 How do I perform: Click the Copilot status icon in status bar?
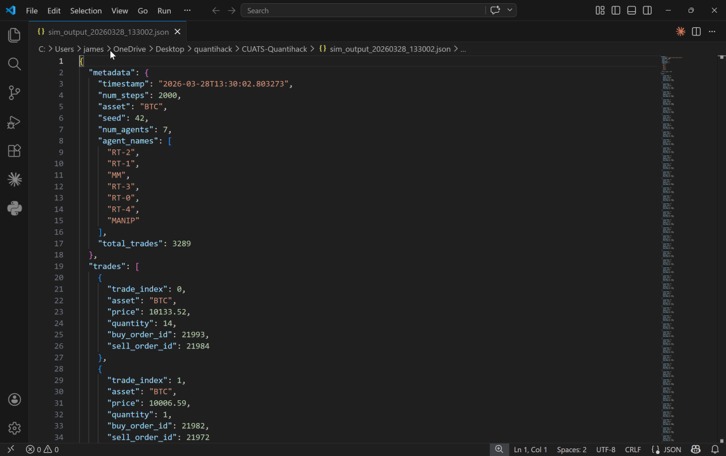pyautogui.click(x=696, y=450)
